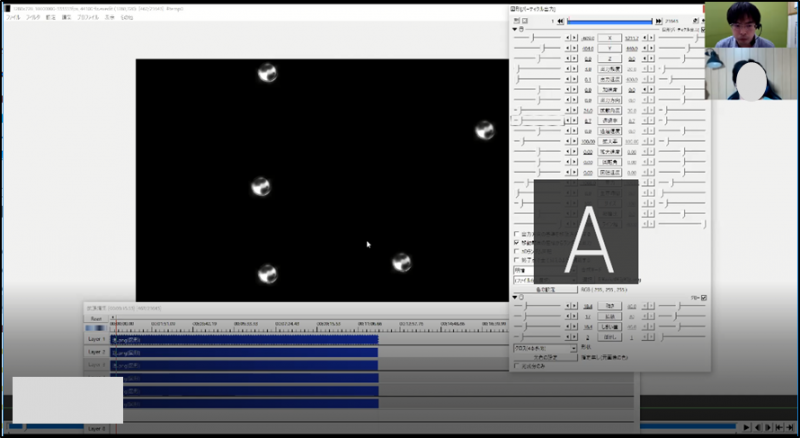Open the cross shape dropdown
Viewport: 800px width, 438px height.
(544, 350)
